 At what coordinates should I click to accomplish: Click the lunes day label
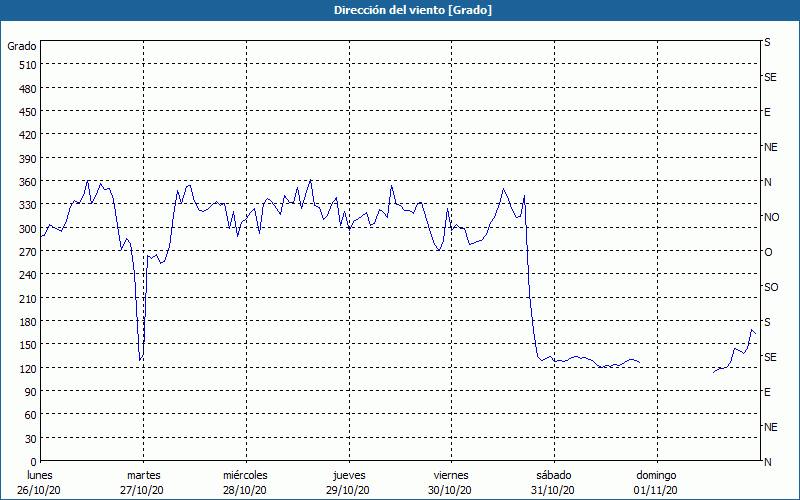(x=40, y=475)
